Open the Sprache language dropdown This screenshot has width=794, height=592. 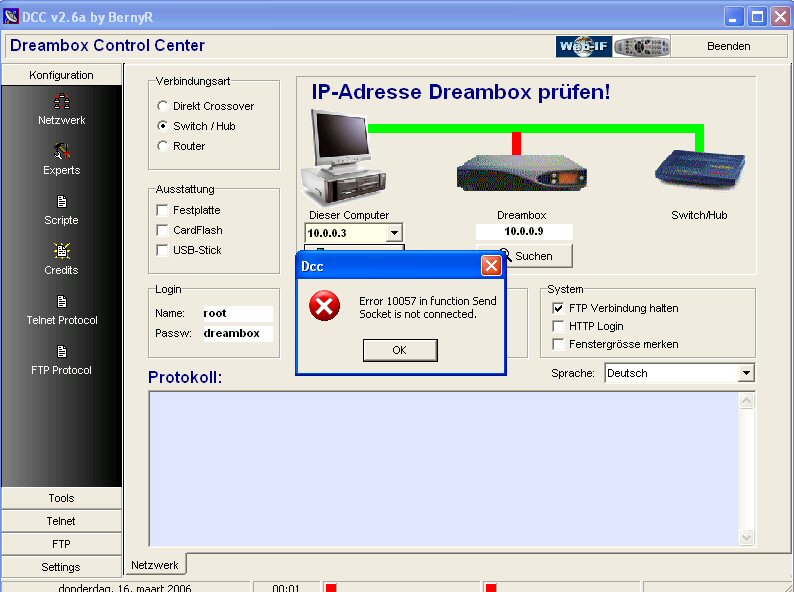tap(745, 373)
